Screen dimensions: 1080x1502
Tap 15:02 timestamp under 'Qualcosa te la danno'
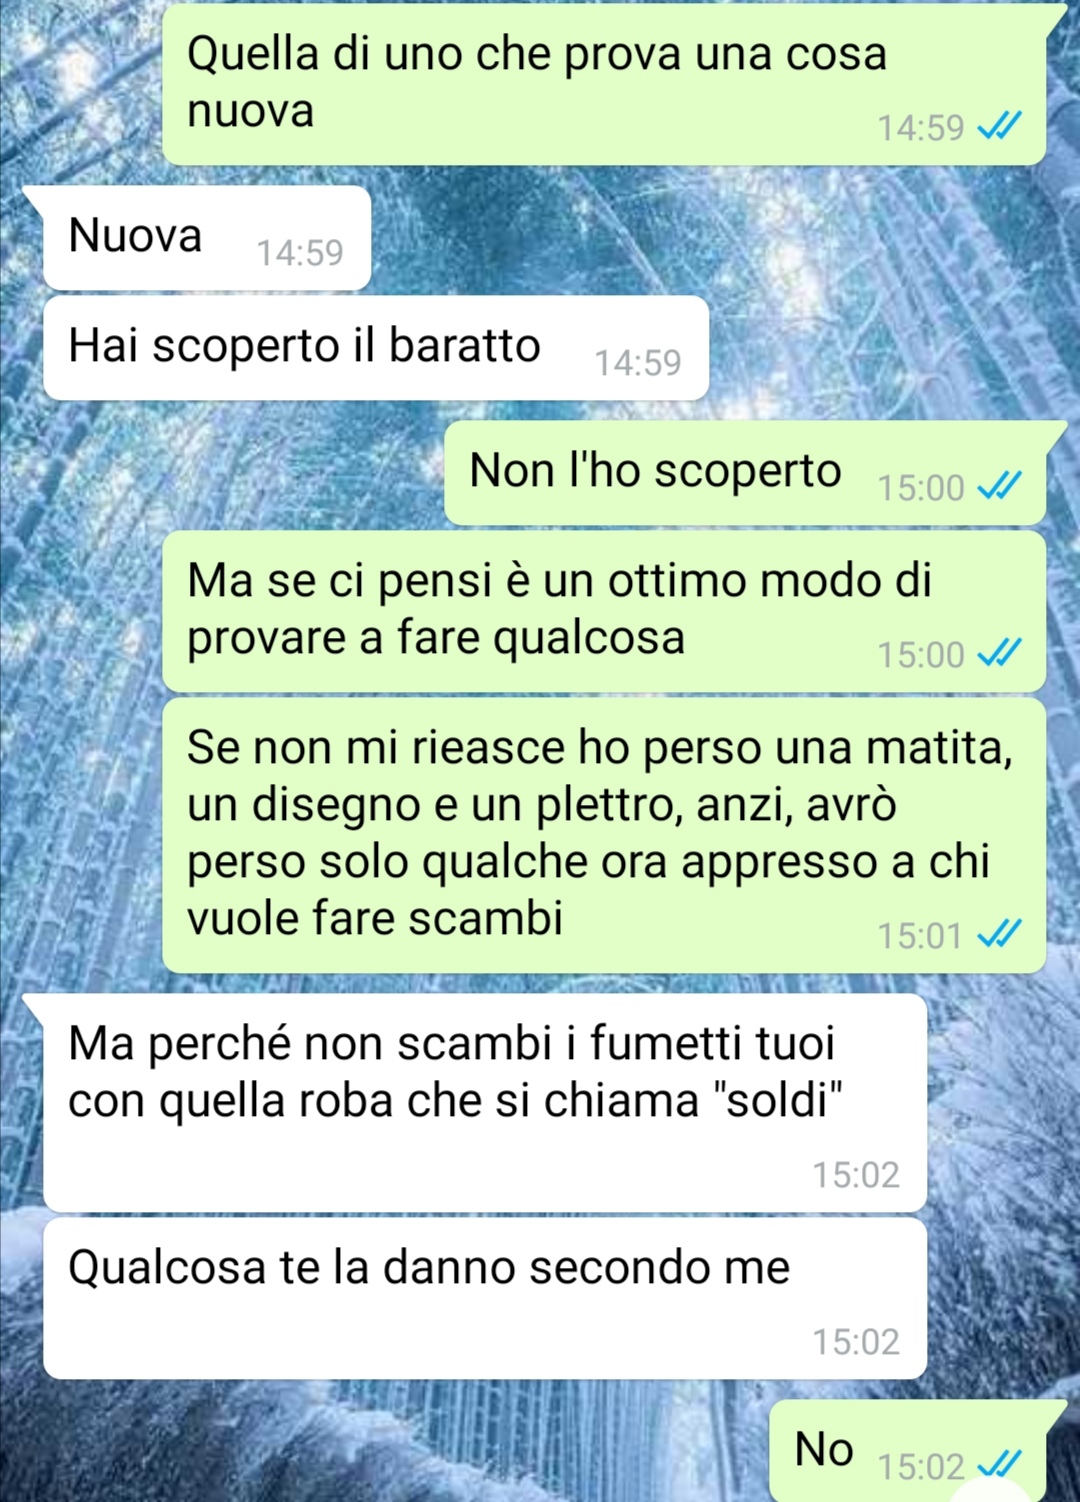click(x=856, y=1341)
